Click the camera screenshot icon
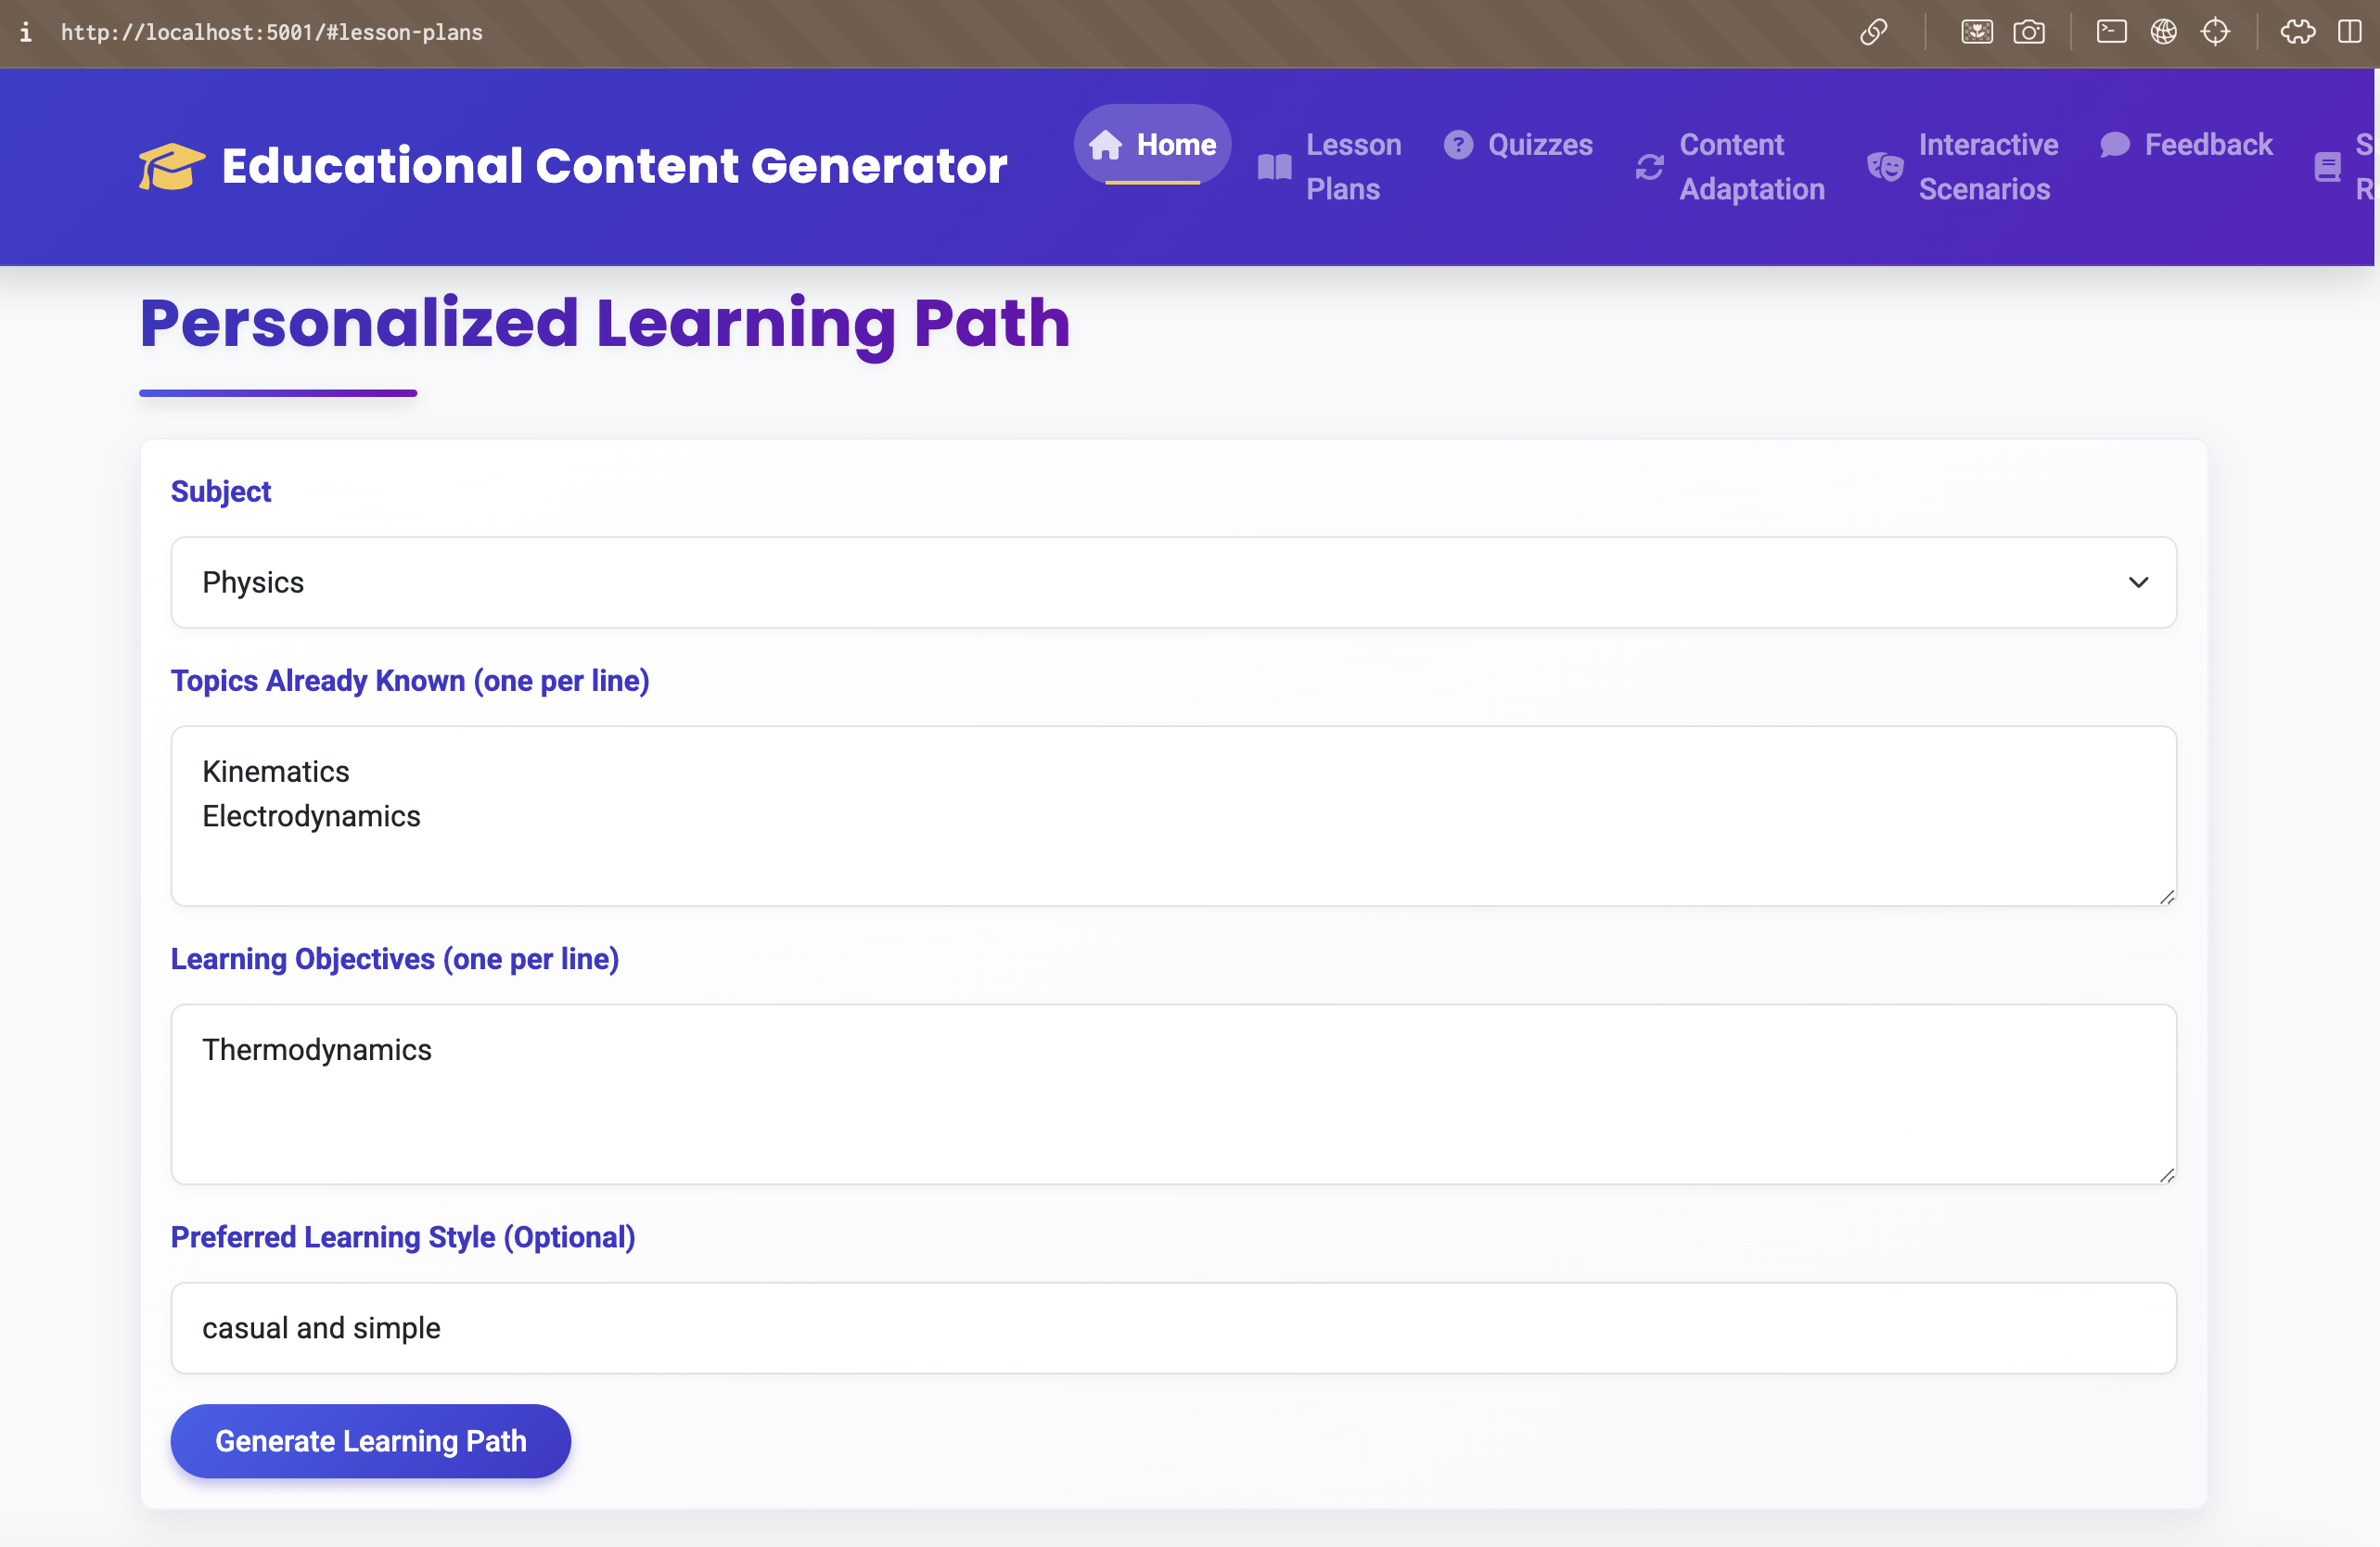This screenshot has width=2380, height=1547. click(2028, 32)
